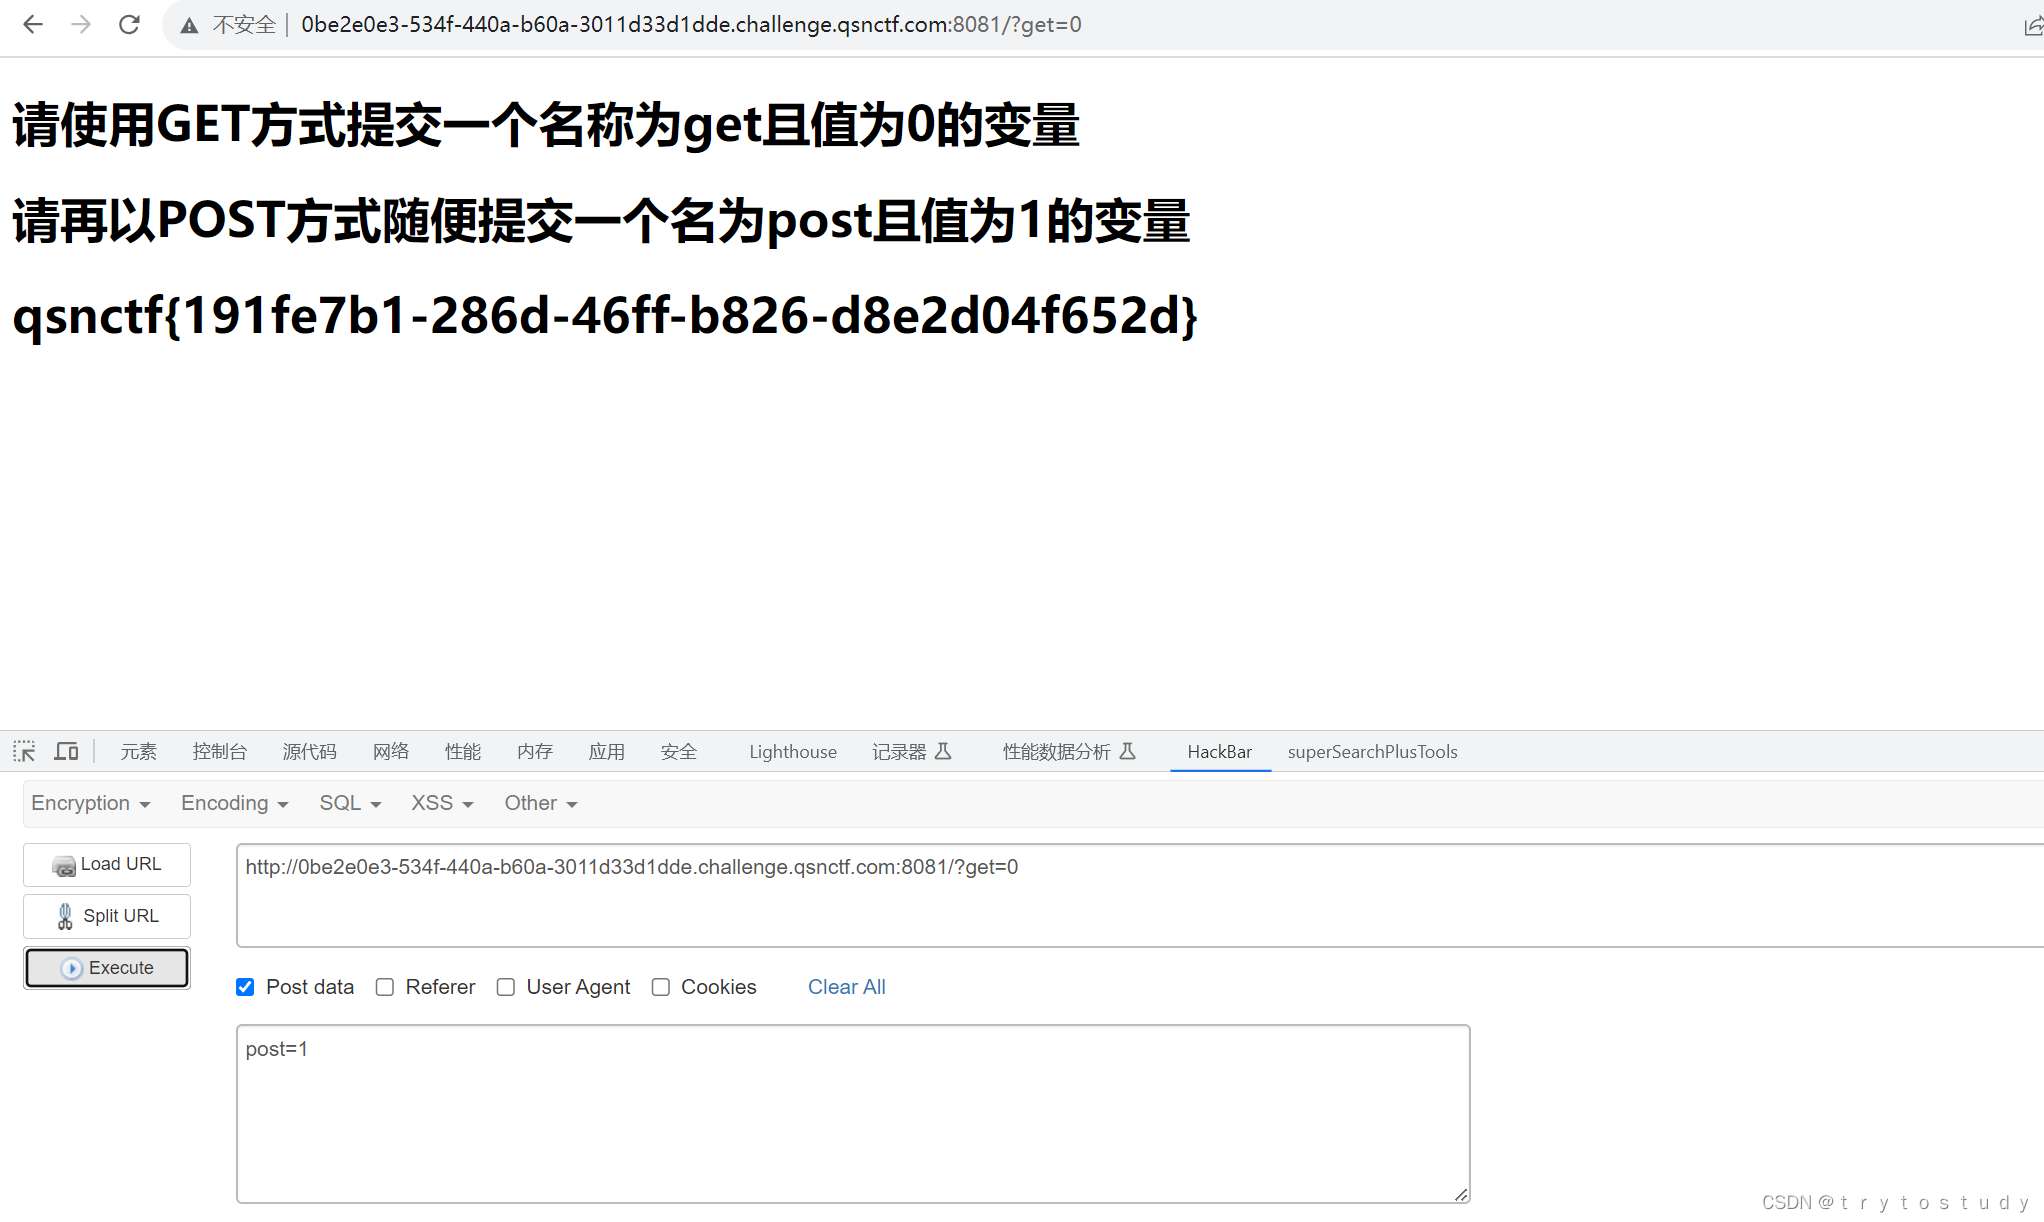Viewport: 2044px width, 1222px height.
Task: Select the inspect element cursor tool
Action: point(23,751)
